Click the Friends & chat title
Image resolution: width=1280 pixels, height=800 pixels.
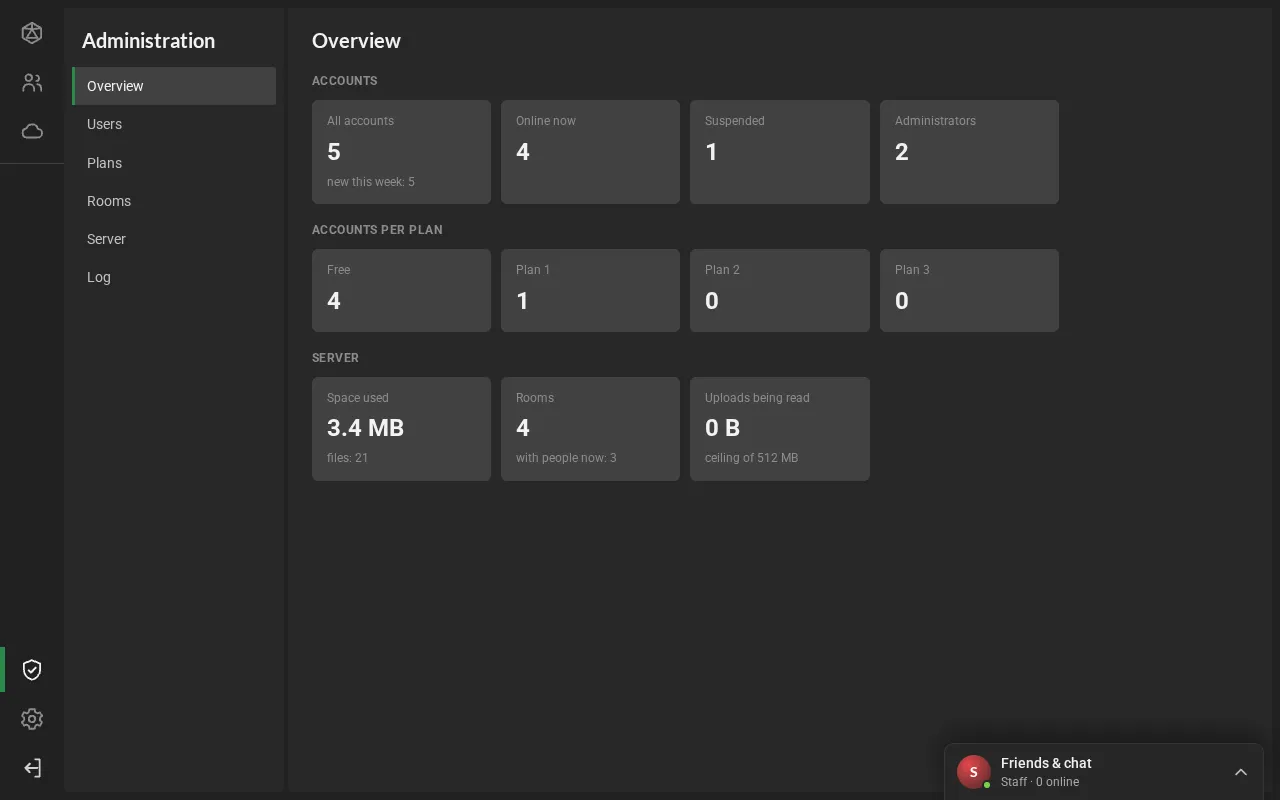(1046, 763)
